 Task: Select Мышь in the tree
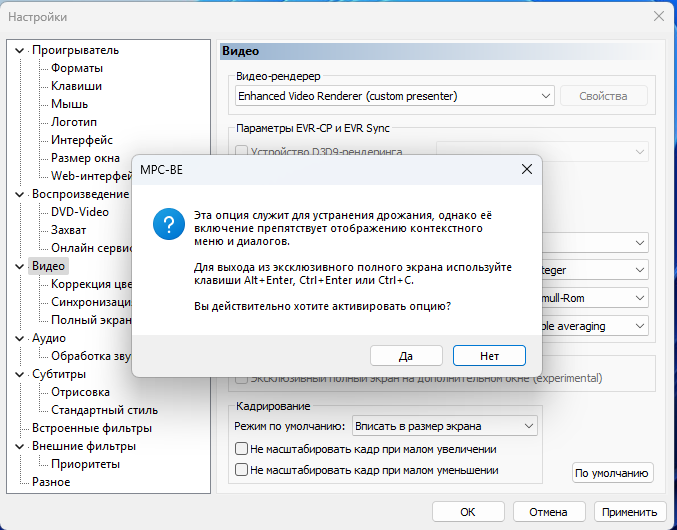click(70, 104)
